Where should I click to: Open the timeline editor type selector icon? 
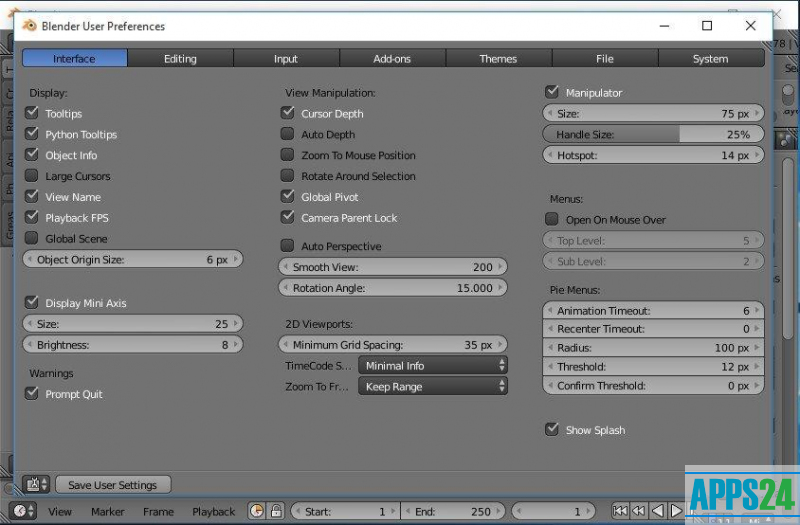pyautogui.click(x=23, y=511)
